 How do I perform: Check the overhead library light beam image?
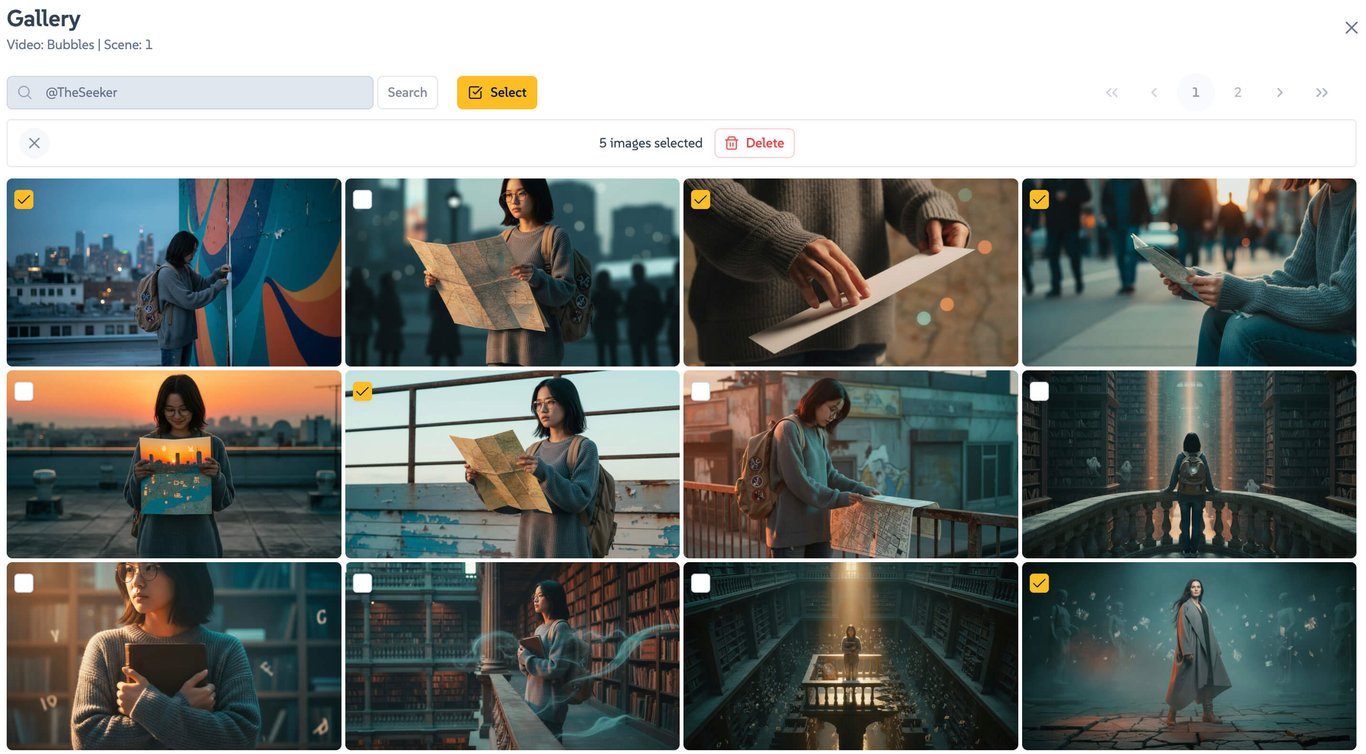(x=701, y=583)
